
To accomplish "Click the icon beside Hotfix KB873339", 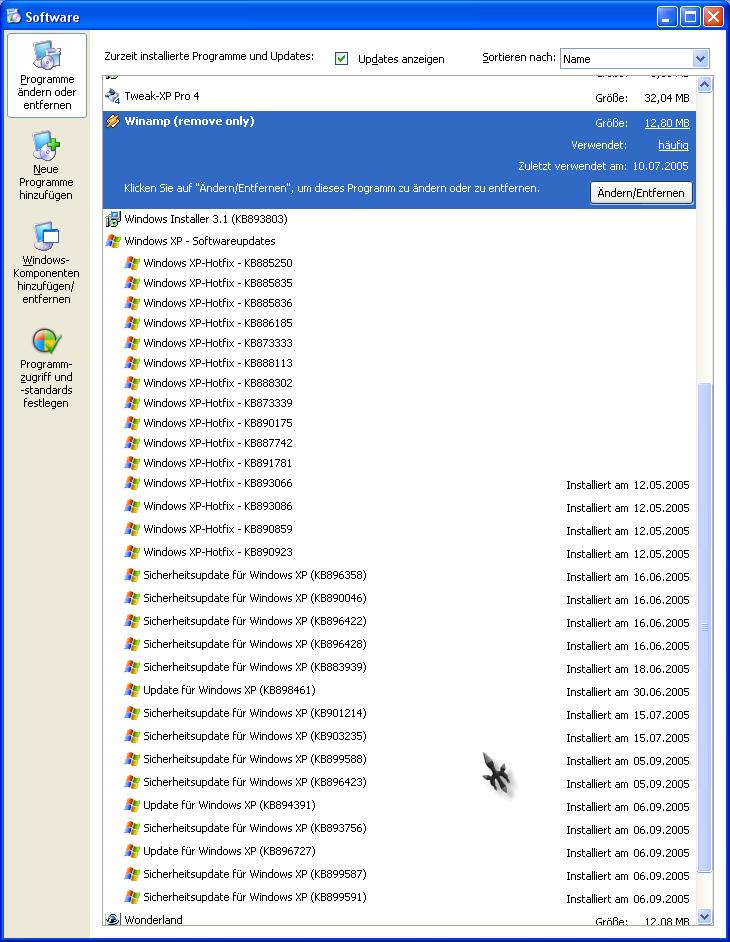I will click(x=132, y=403).
